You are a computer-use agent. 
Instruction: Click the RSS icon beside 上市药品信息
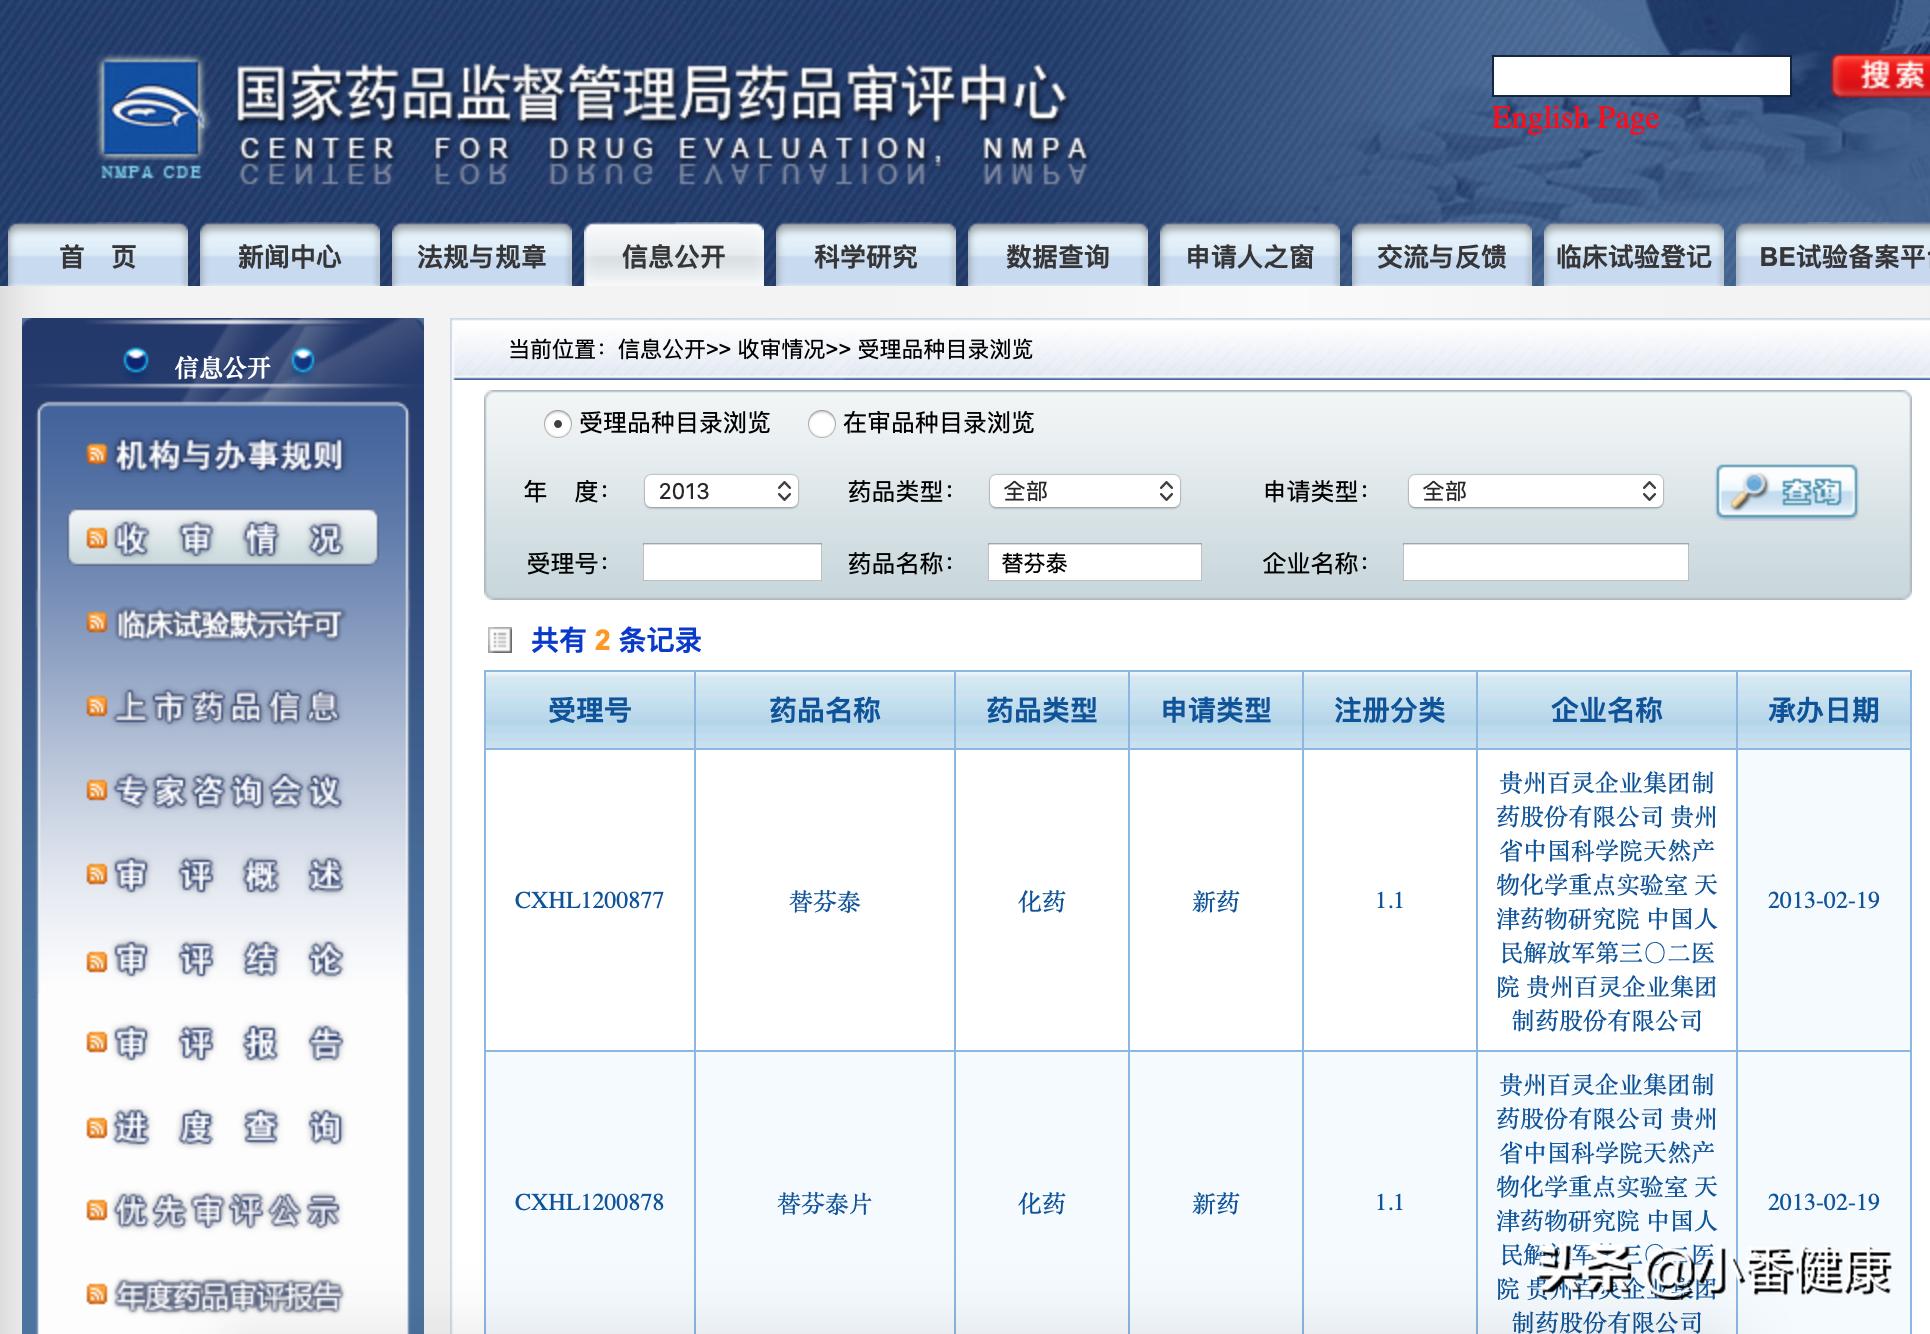(x=95, y=706)
